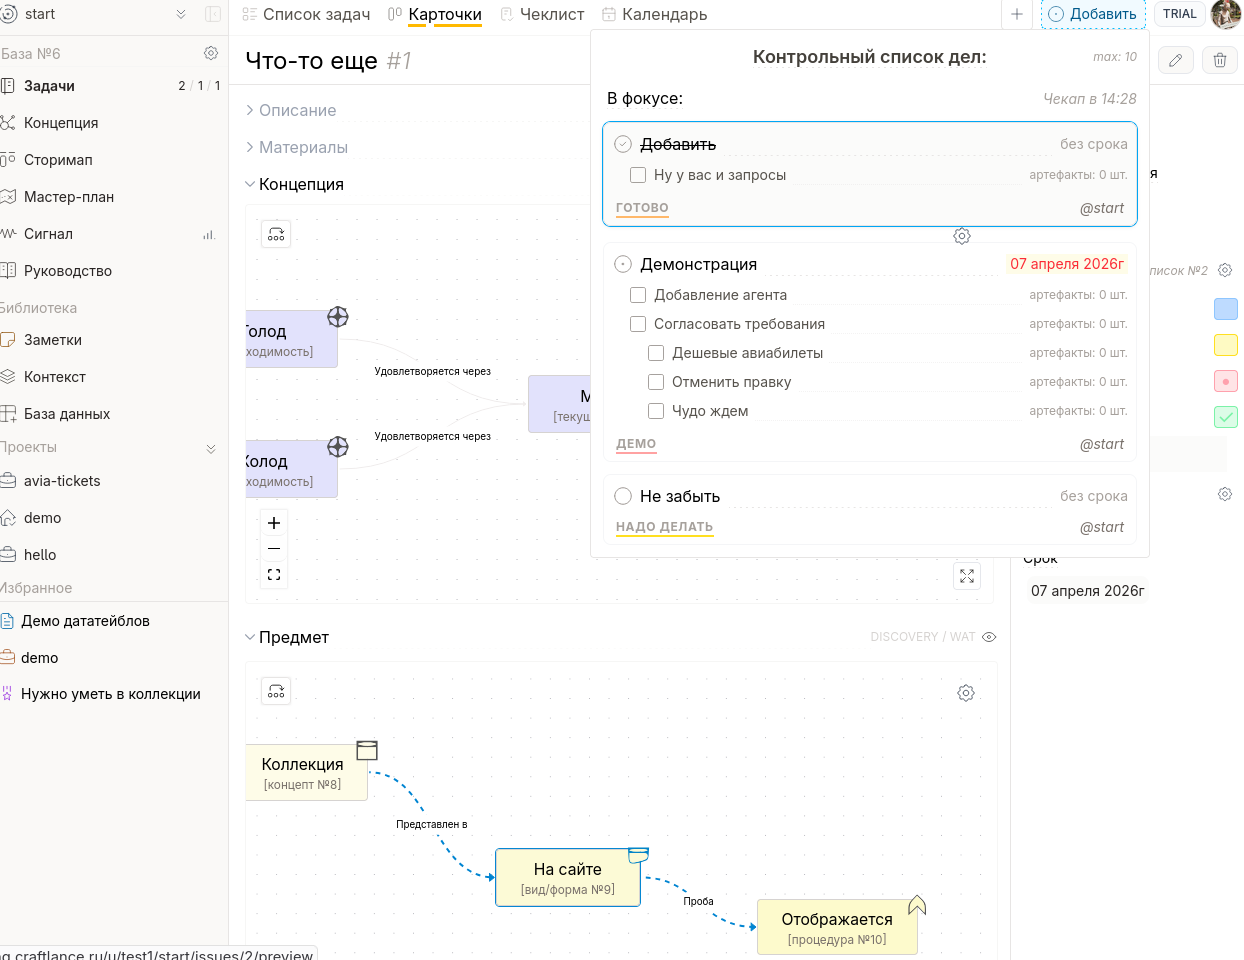This screenshot has height=960, width=1244.
Task: Click the gear icon below the Добавить task card
Action: pyautogui.click(x=962, y=237)
